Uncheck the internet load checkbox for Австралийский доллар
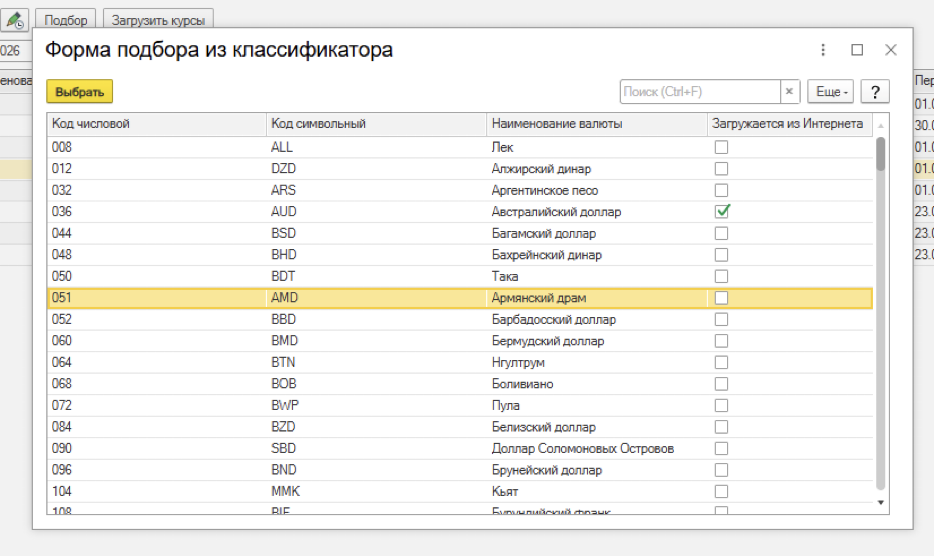 pos(721,211)
